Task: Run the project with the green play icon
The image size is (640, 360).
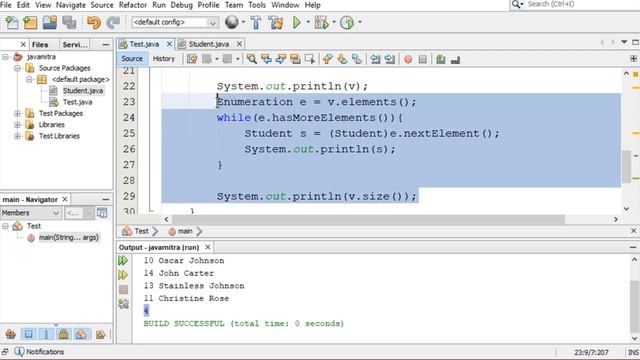Action: pyautogui.click(x=297, y=22)
